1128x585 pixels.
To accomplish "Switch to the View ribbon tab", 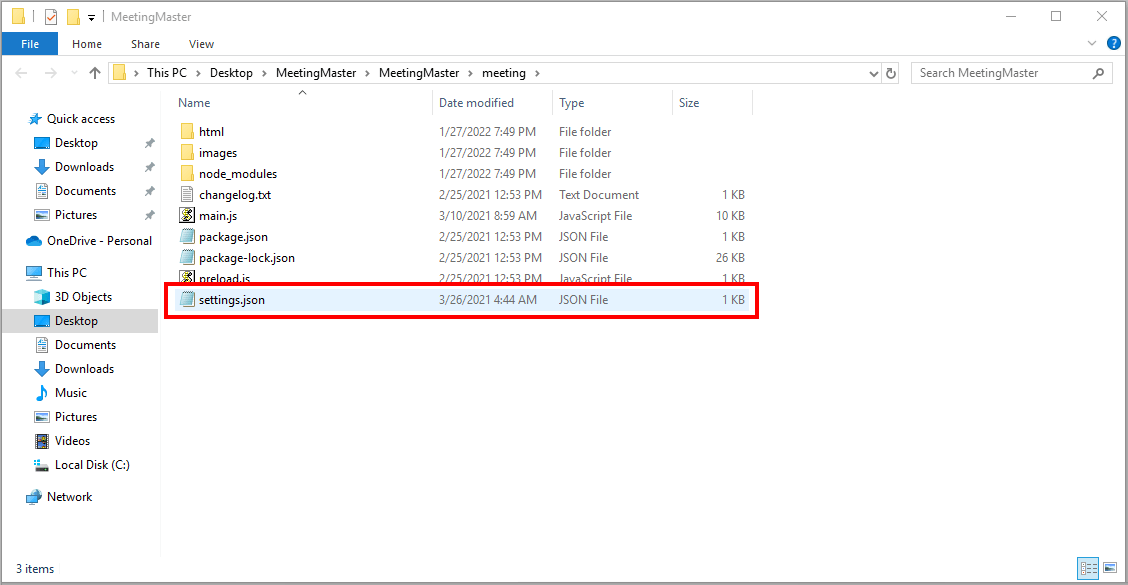I will (201, 44).
